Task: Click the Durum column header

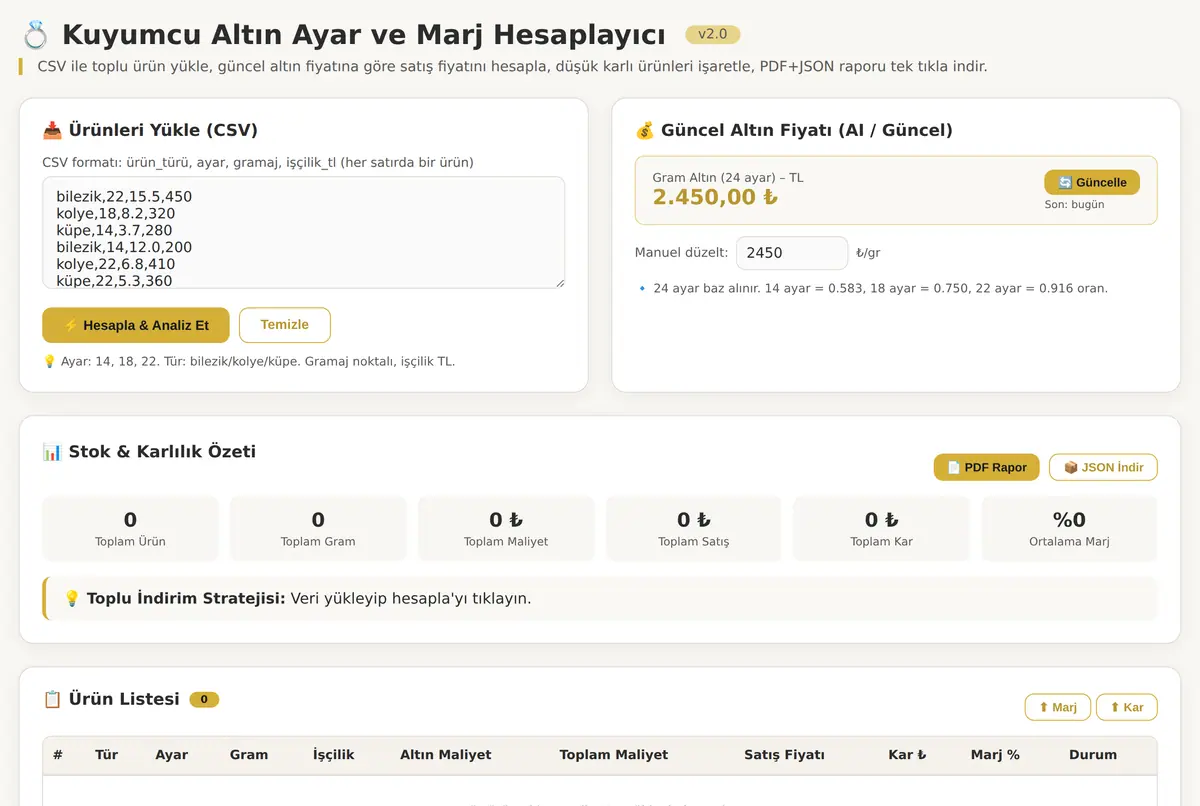Action: click(1093, 755)
